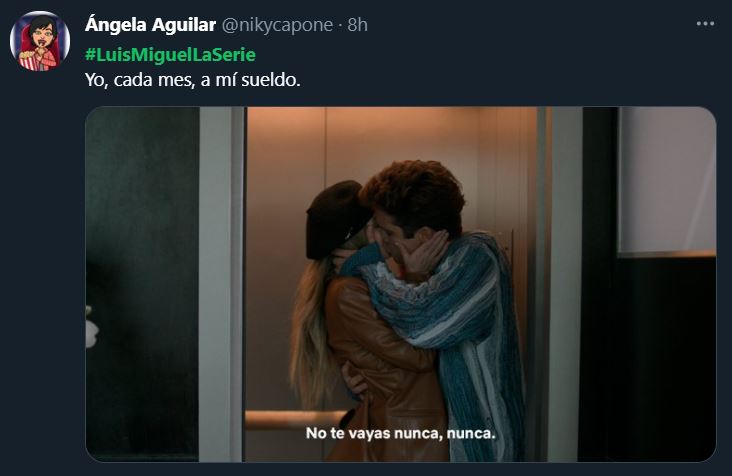Screen dimensions: 732x476
Task: Click the white wall panel at image right
Action: pyautogui.click(x=667, y=180)
